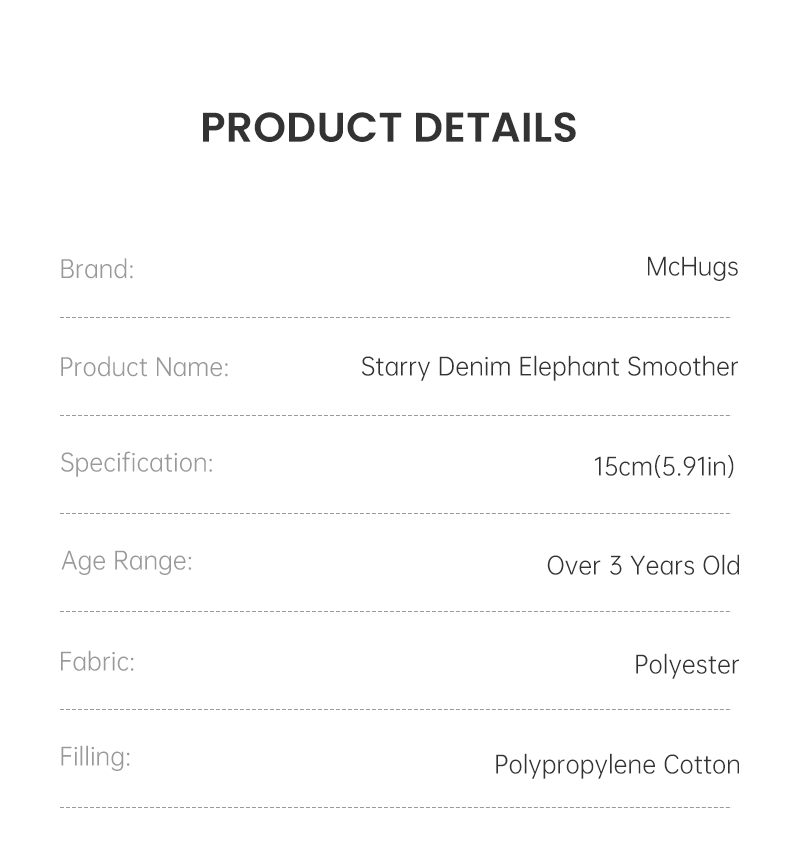Viewport: 790px width, 860px height.
Task: Click the Age Range label
Action: 127,561
